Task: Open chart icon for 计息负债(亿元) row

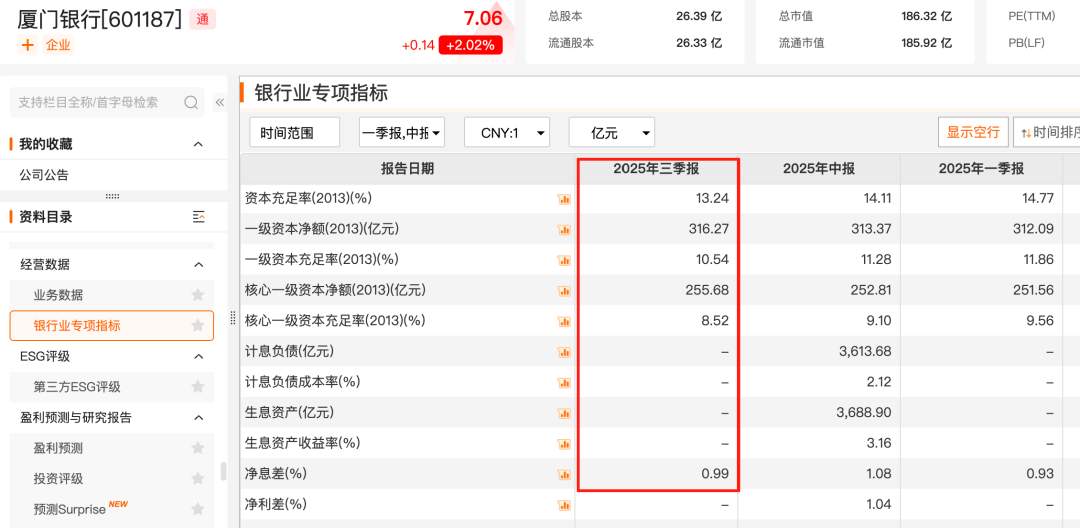Action: [563, 352]
